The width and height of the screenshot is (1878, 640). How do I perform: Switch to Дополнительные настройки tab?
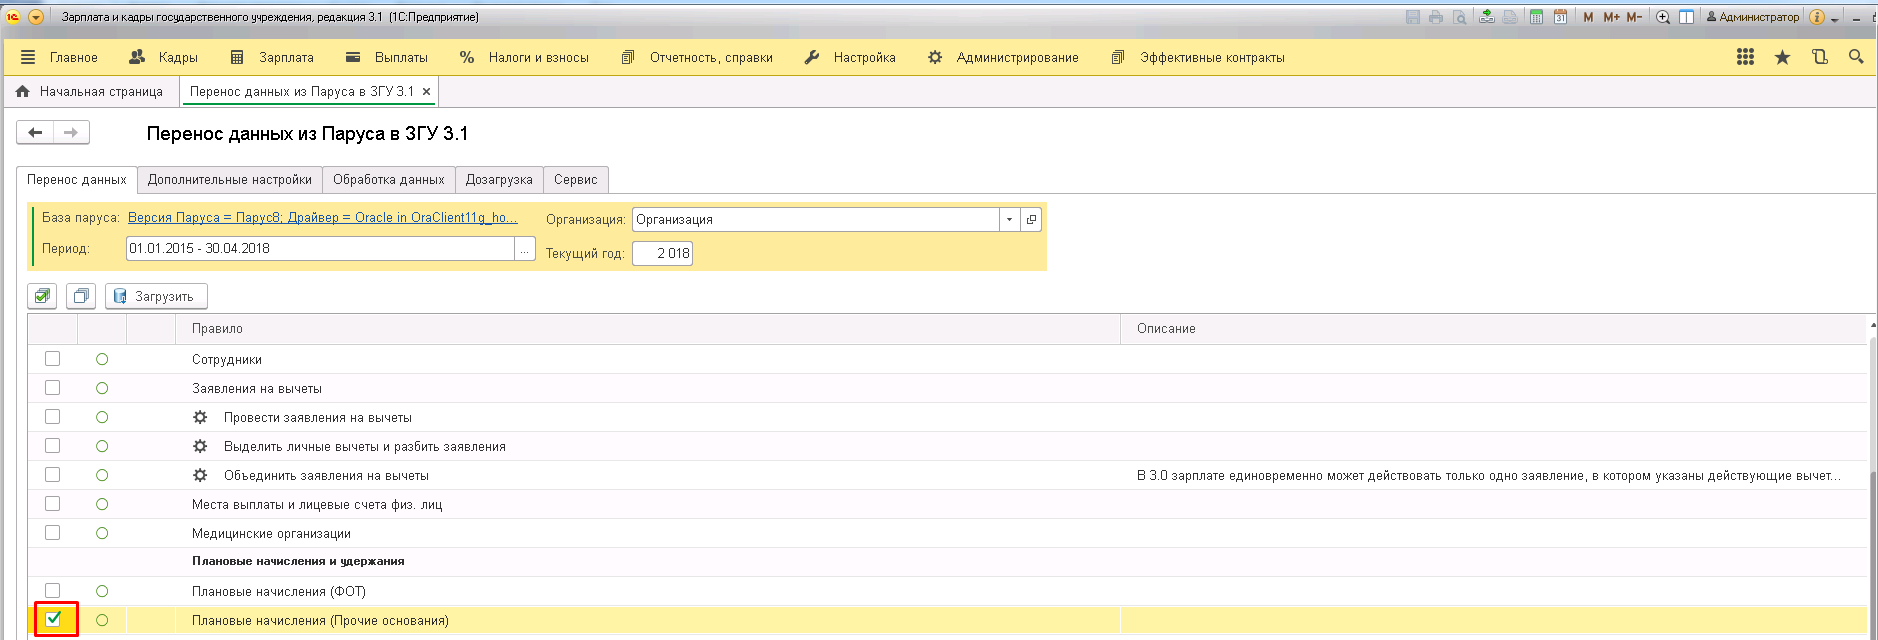pyautogui.click(x=229, y=180)
